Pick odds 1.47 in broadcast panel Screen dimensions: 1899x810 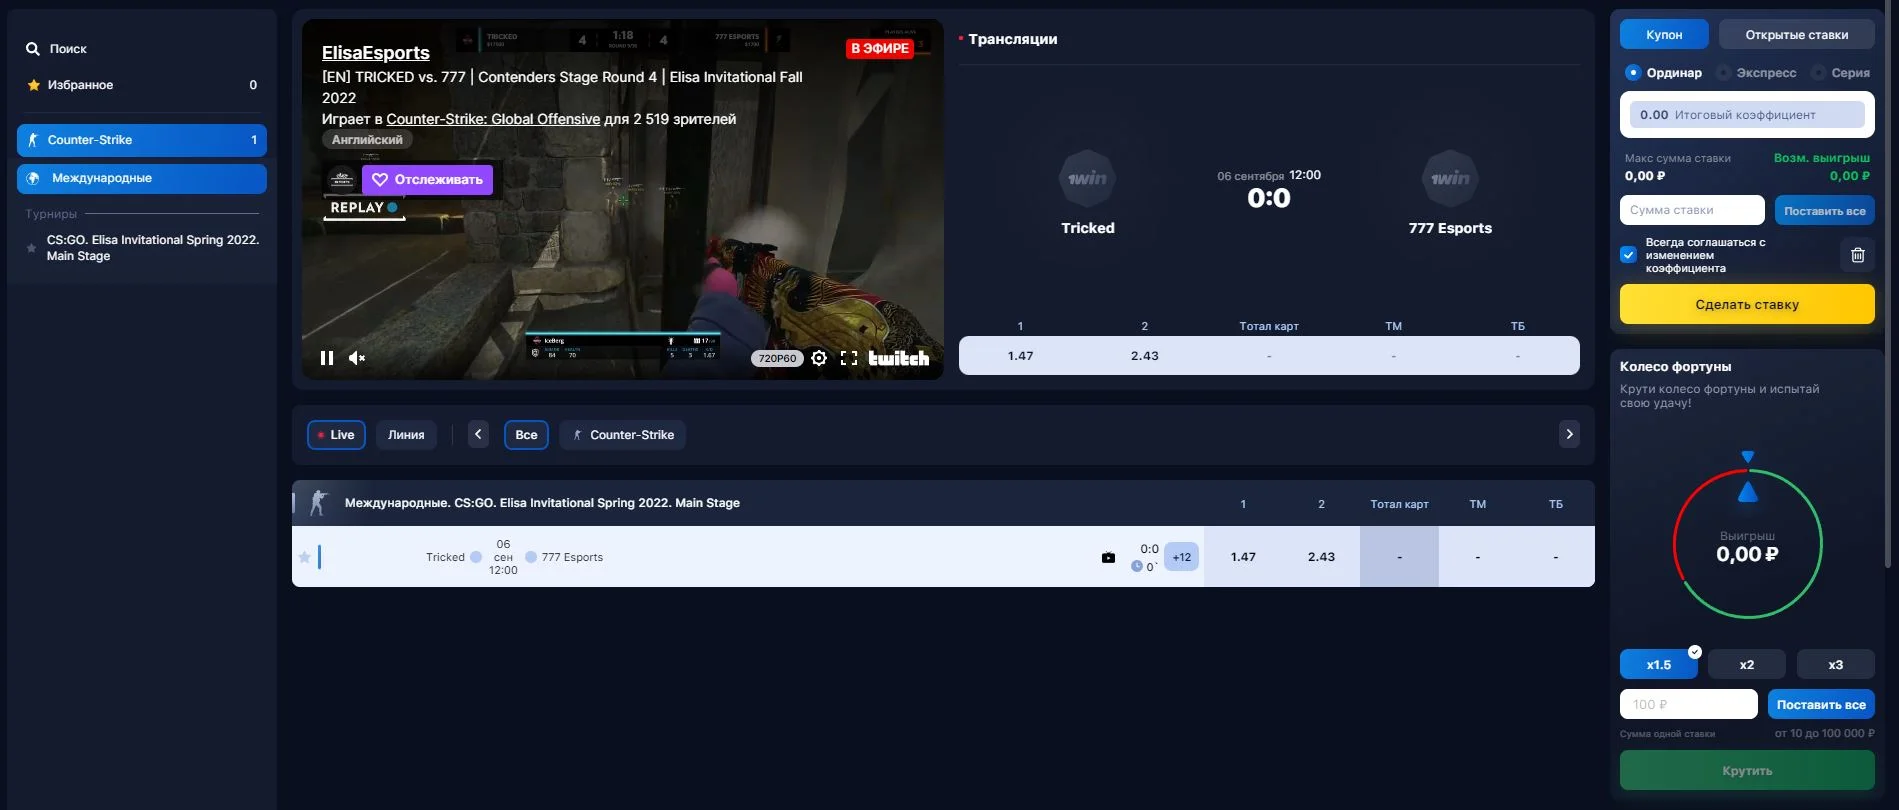[1020, 356]
